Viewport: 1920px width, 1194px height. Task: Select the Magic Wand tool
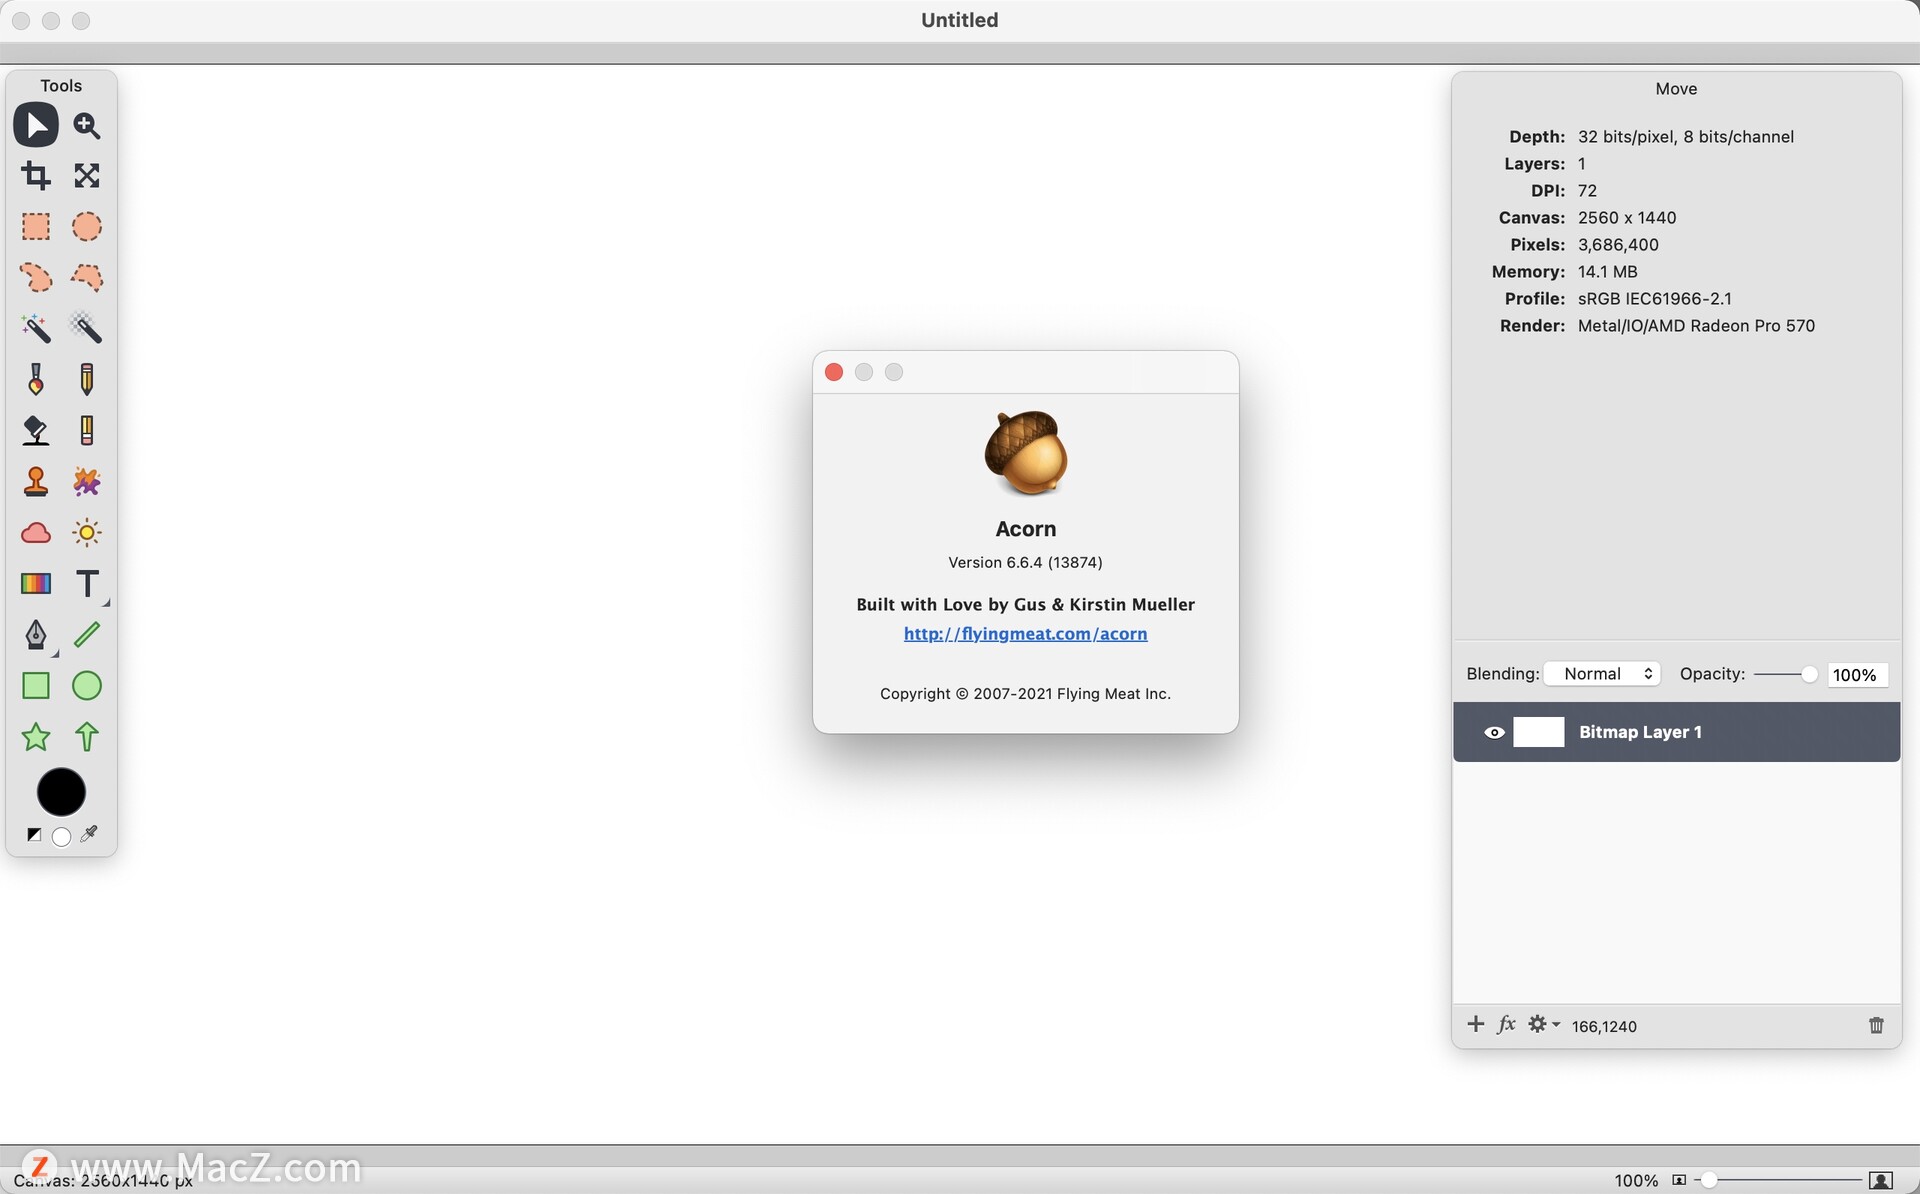pyautogui.click(x=36, y=328)
